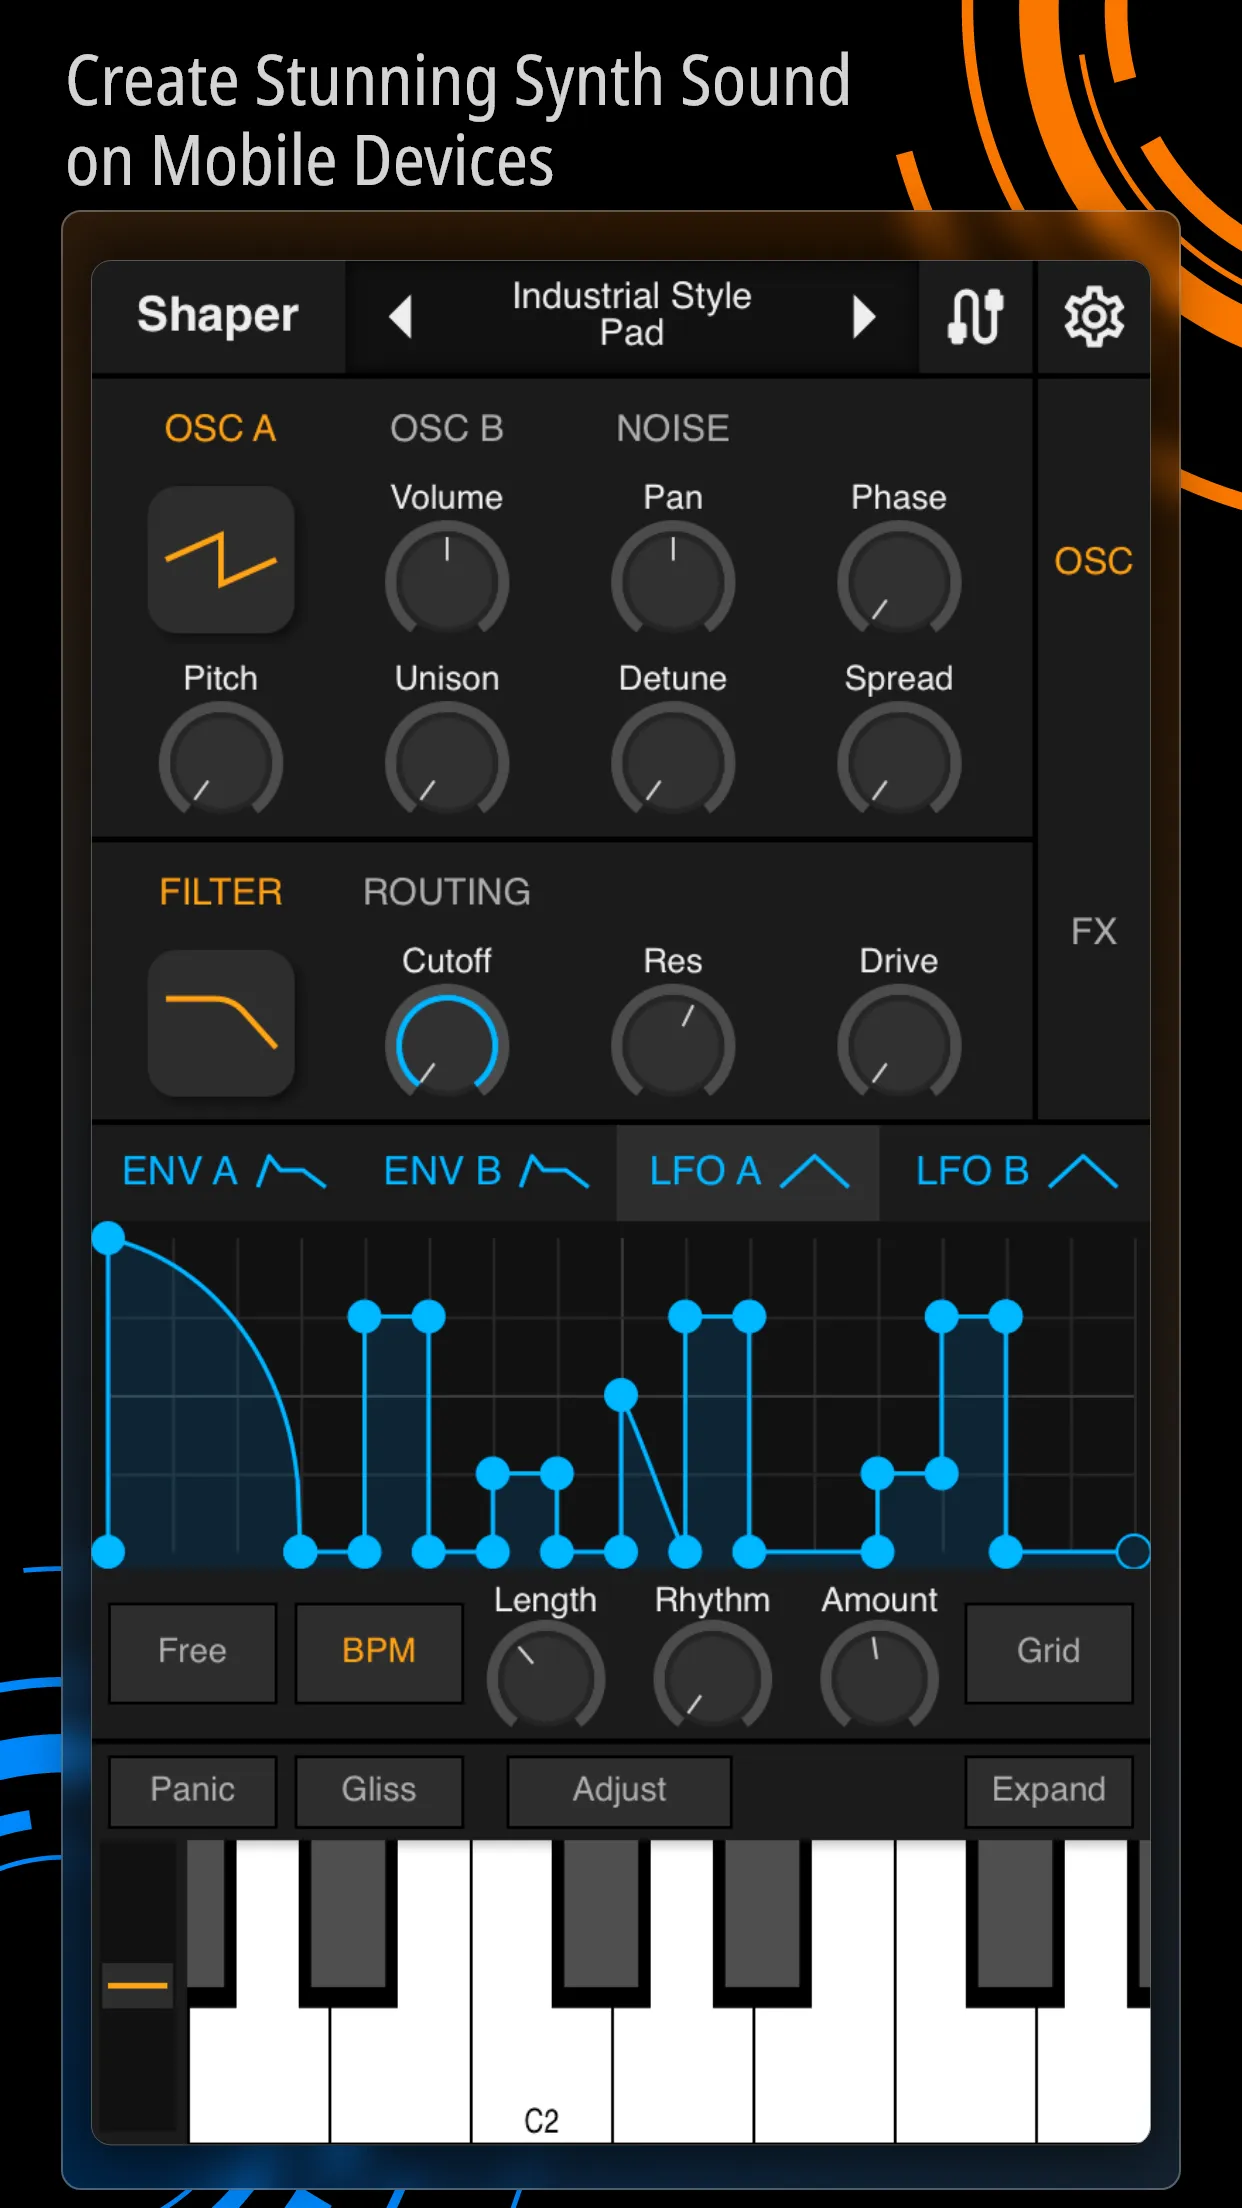The width and height of the screenshot is (1242, 2208).
Task: Click the orange pitch bend strip marker
Action: pyautogui.click(x=137, y=1985)
